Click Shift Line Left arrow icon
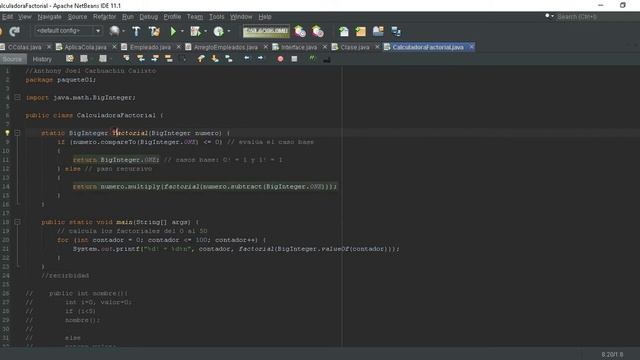The image size is (640, 360). (247, 59)
